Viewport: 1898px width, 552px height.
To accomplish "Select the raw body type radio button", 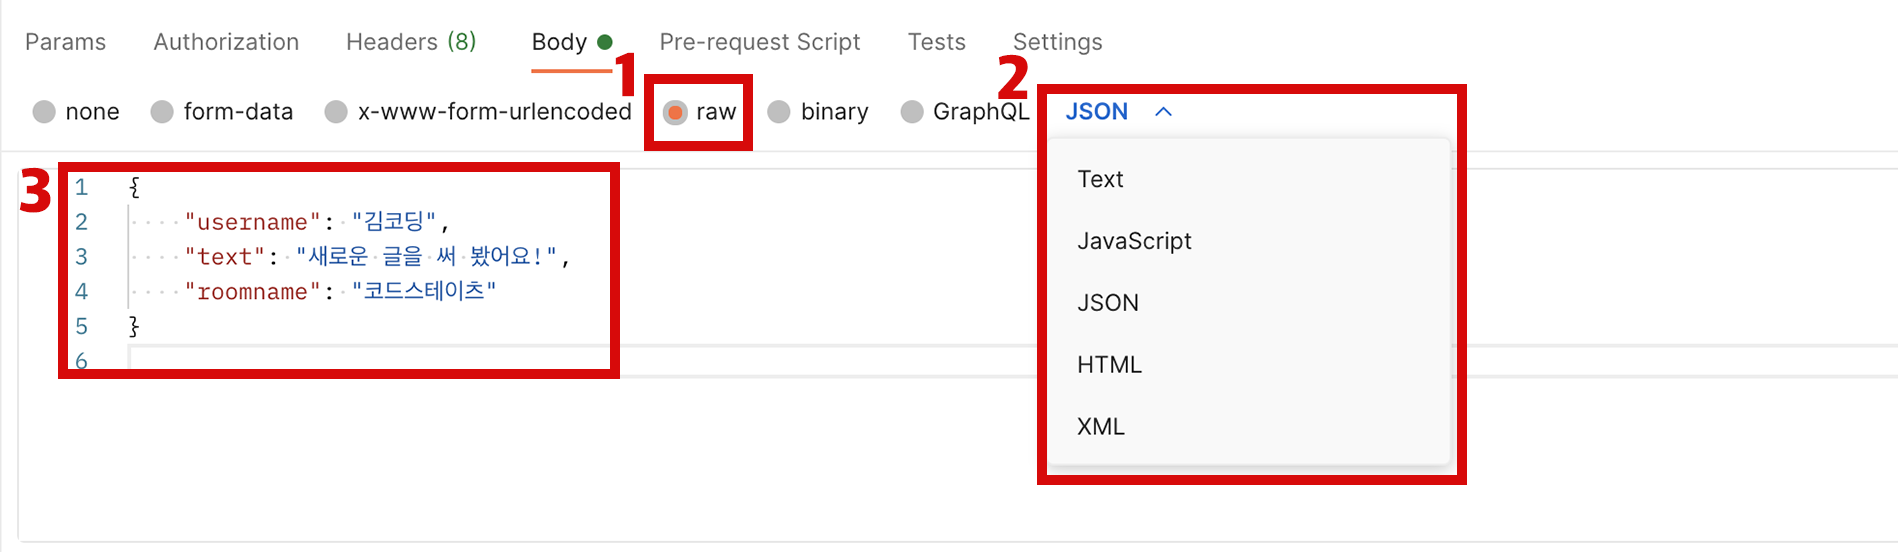I will [676, 112].
